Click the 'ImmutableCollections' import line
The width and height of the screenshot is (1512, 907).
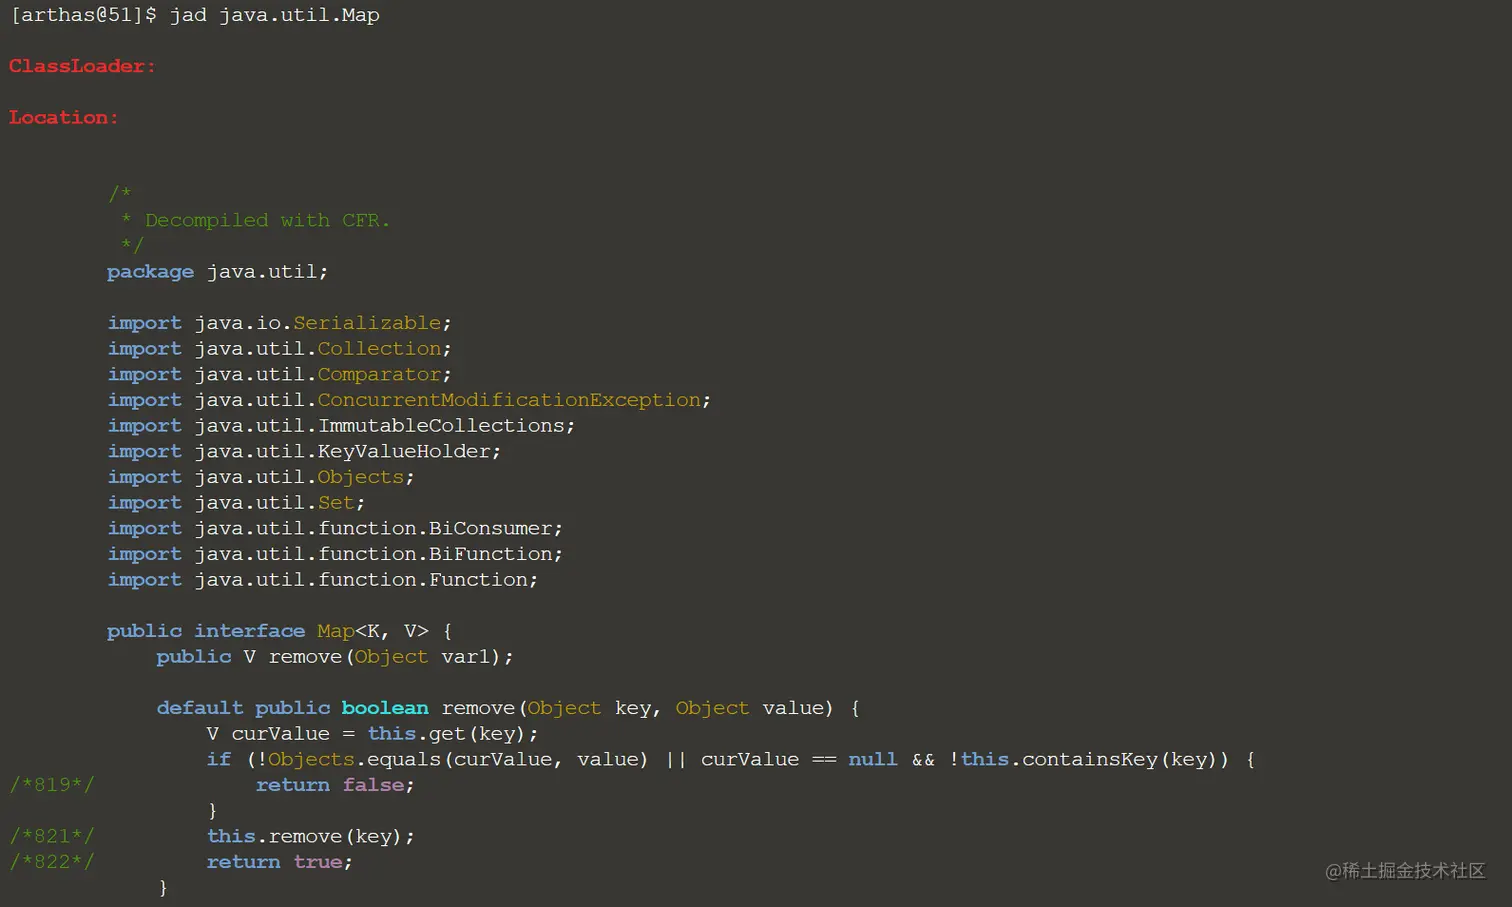click(341, 426)
